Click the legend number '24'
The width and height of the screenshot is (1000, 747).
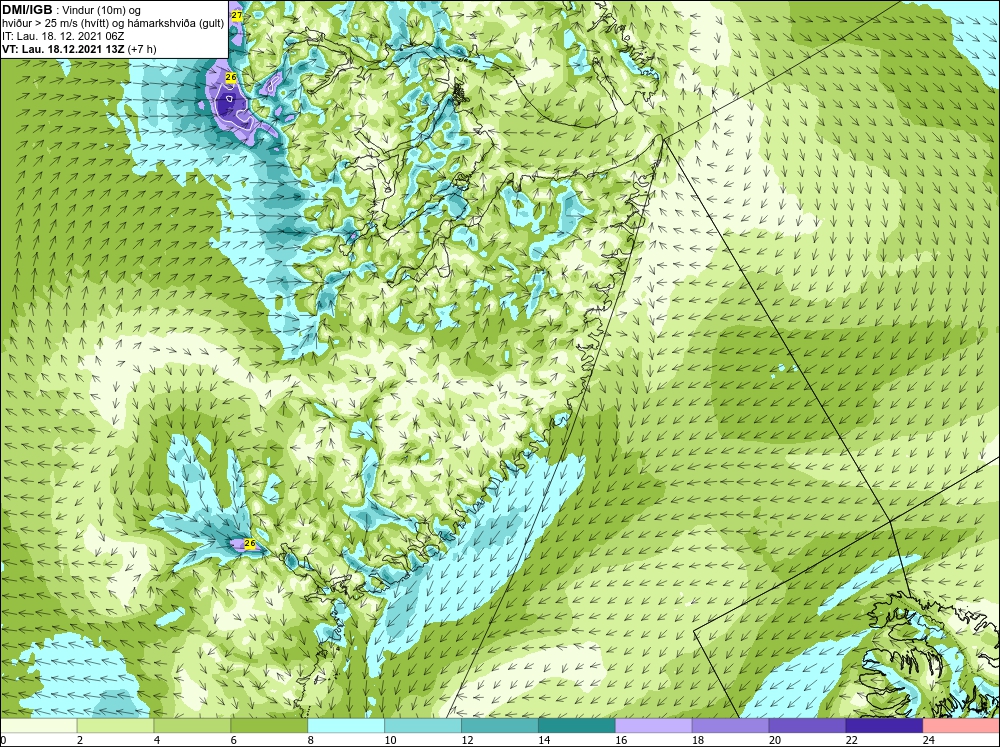coord(929,740)
